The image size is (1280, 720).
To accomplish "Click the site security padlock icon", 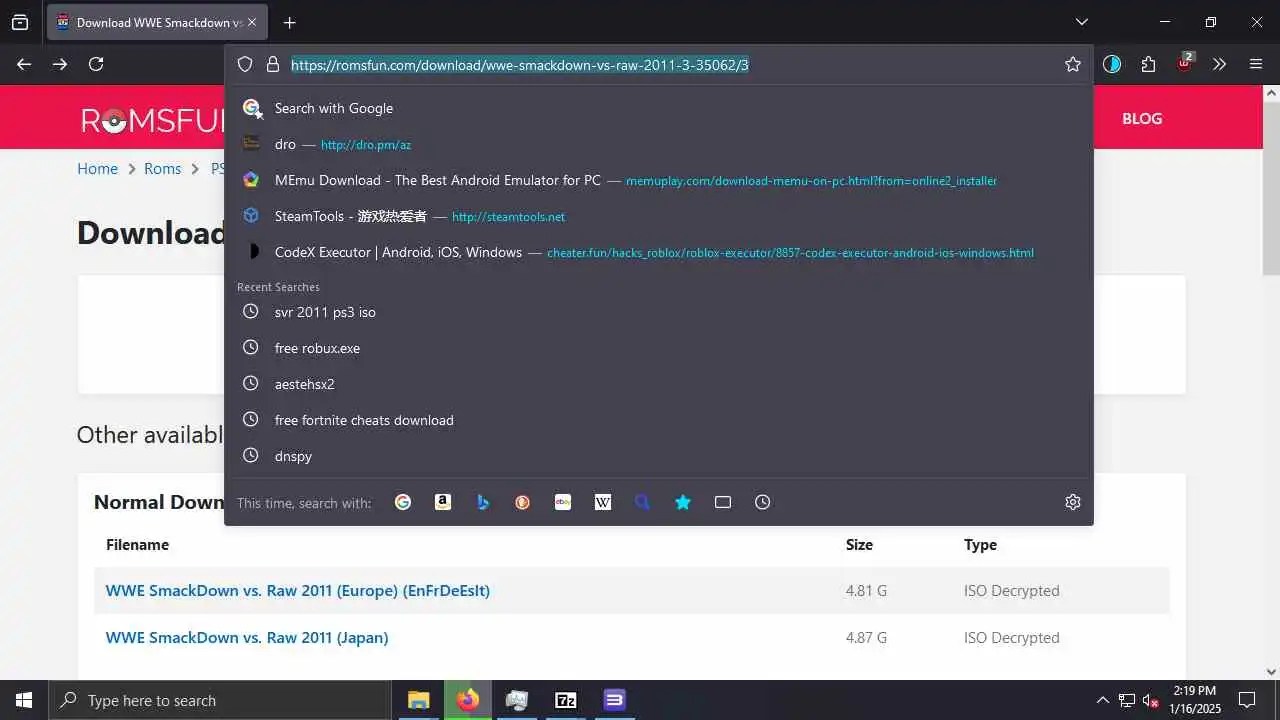I will pyautogui.click(x=272, y=64).
